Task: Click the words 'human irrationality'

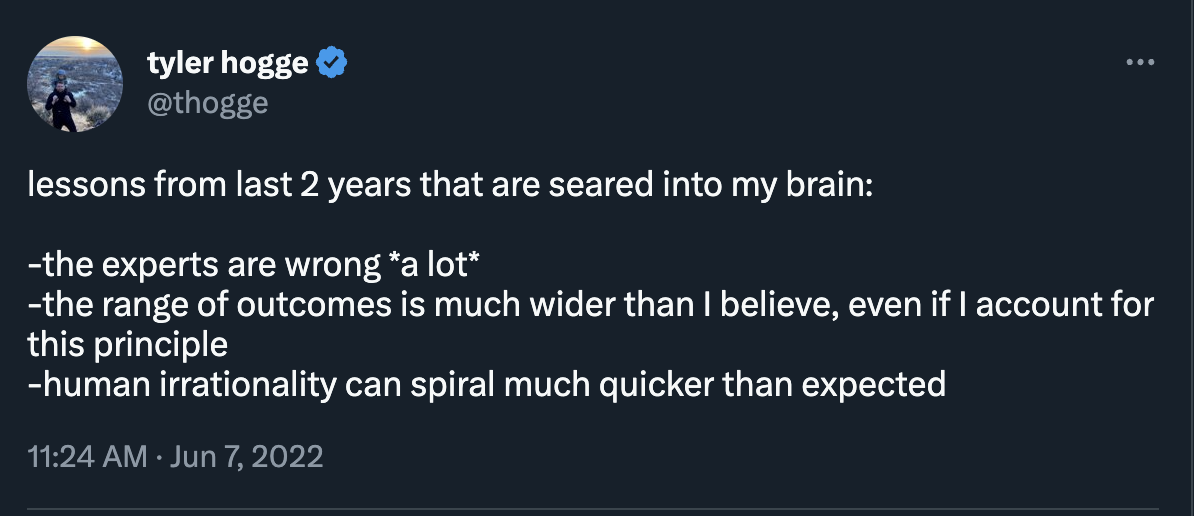Action: click(x=185, y=384)
